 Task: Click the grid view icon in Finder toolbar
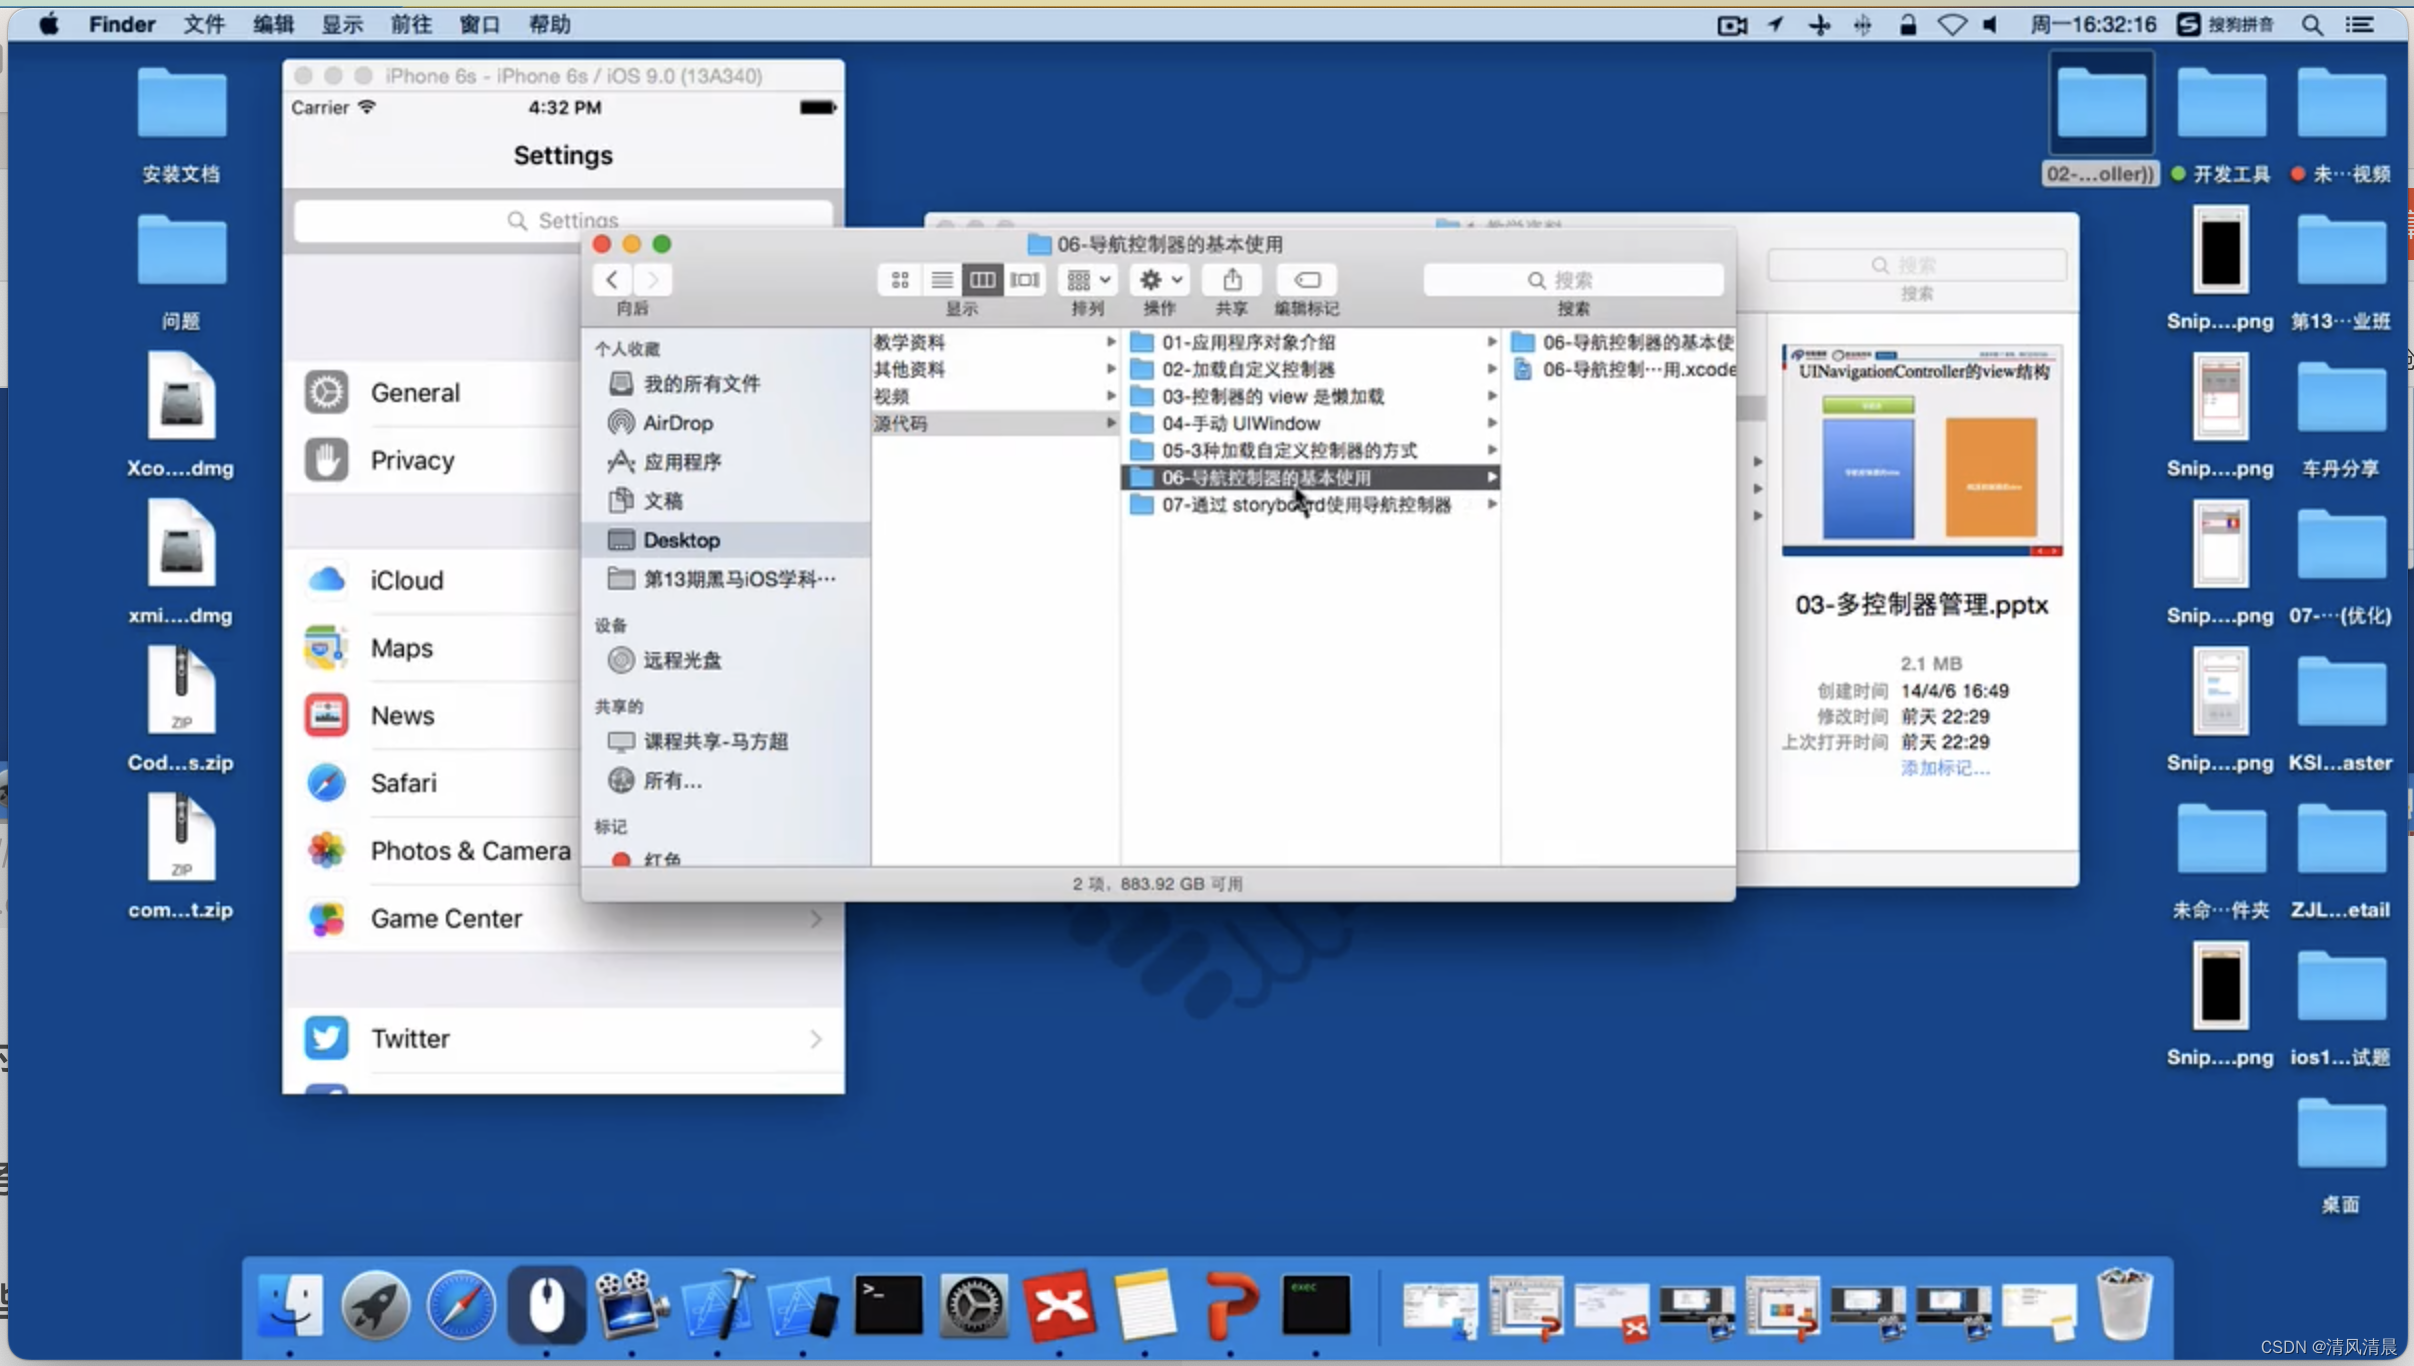[x=900, y=279]
